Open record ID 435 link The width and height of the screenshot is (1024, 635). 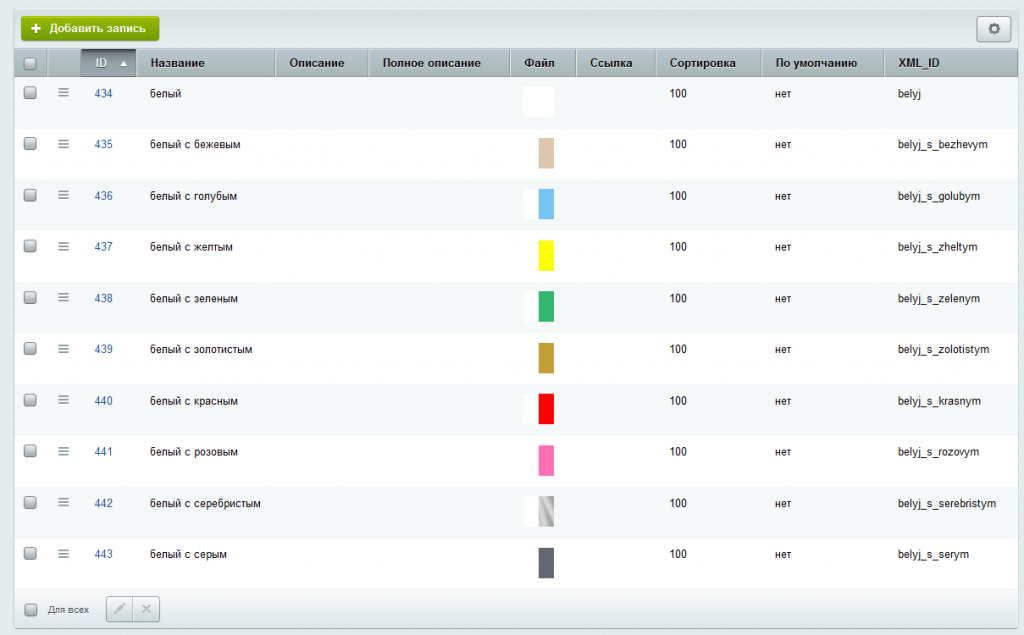103,144
